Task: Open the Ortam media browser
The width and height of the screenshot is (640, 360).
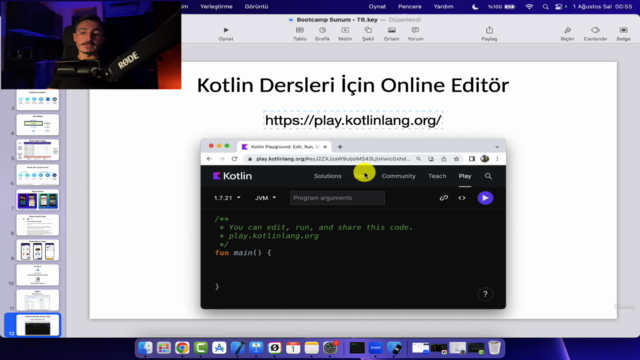Action: [x=391, y=33]
